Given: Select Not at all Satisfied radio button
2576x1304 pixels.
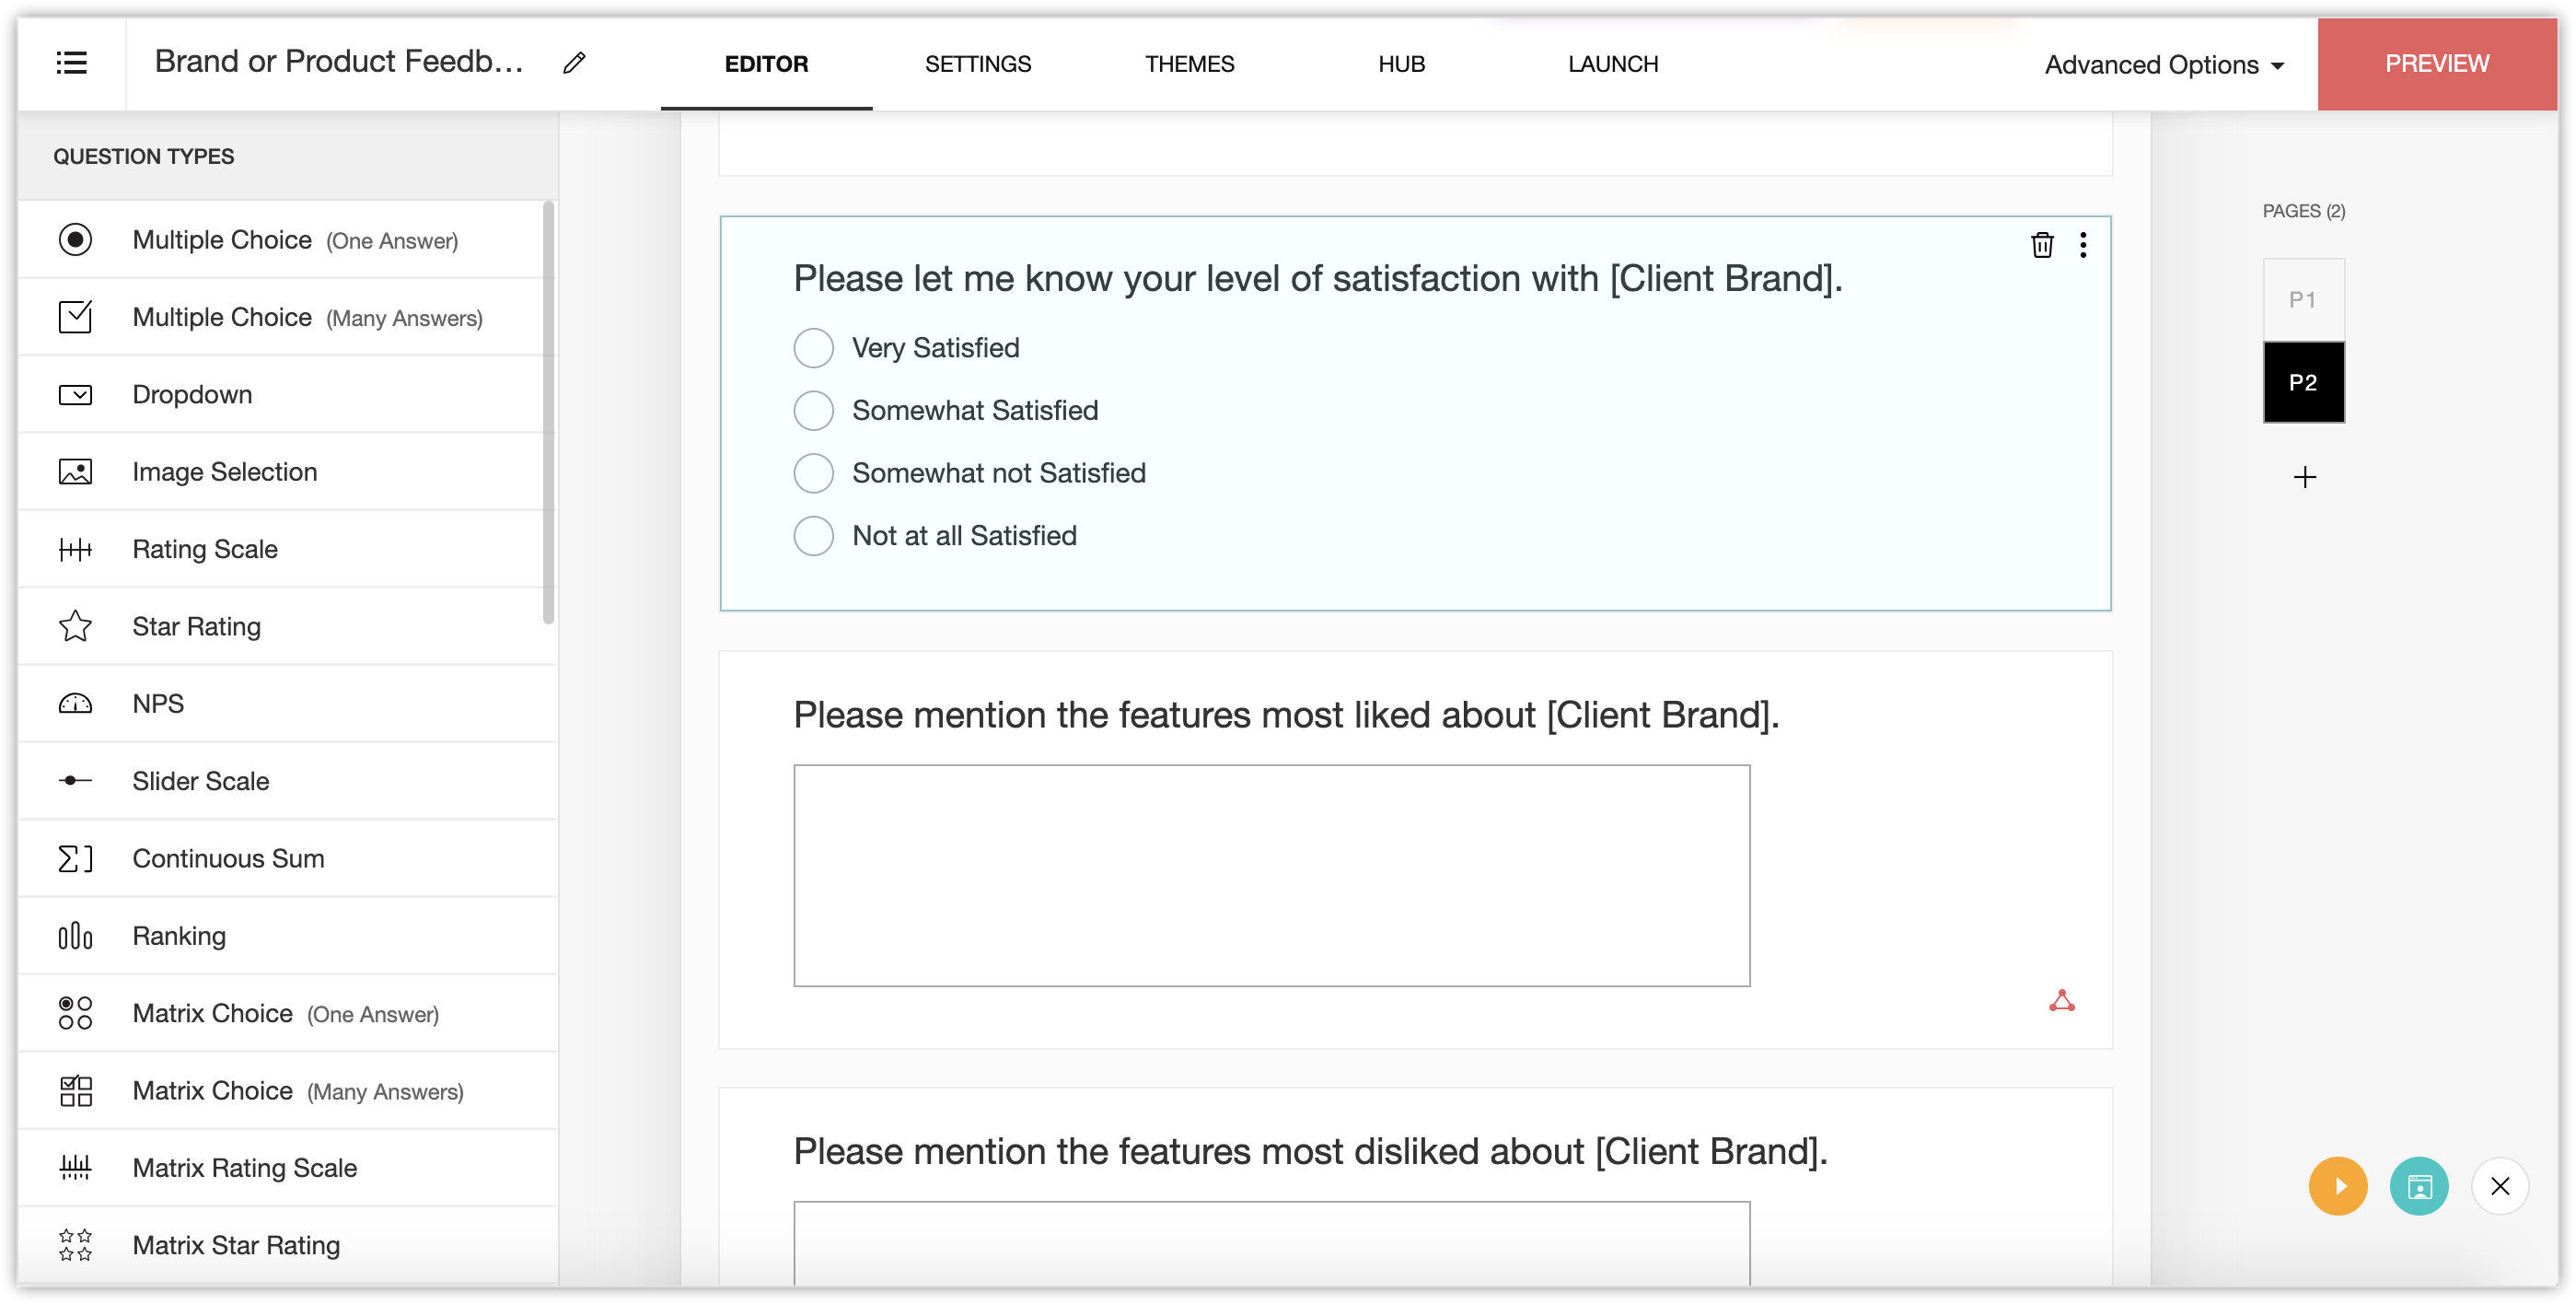Looking at the screenshot, I should pyautogui.click(x=814, y=536).
